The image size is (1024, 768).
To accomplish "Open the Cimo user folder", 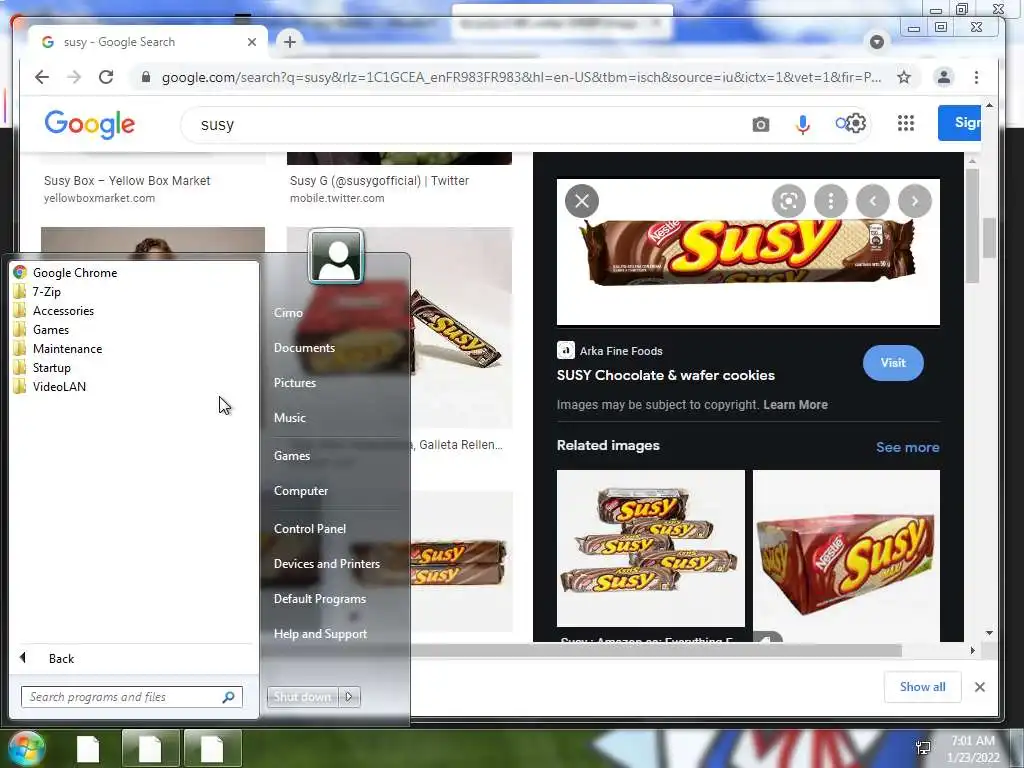I will (288, 313).
